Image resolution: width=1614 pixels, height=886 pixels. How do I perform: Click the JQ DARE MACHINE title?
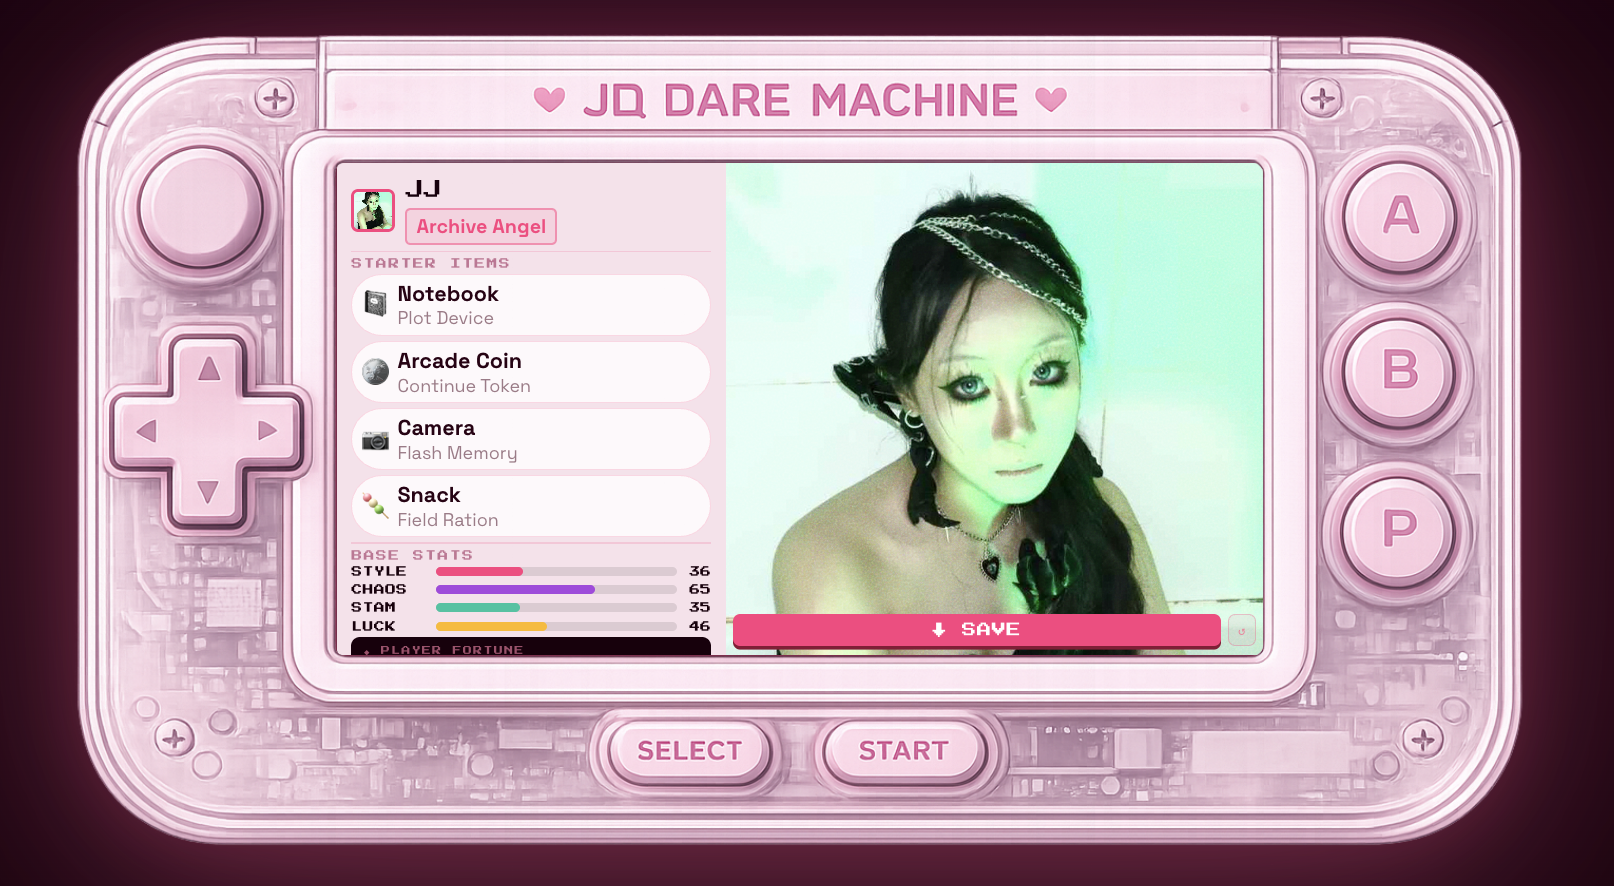[800, 101]
